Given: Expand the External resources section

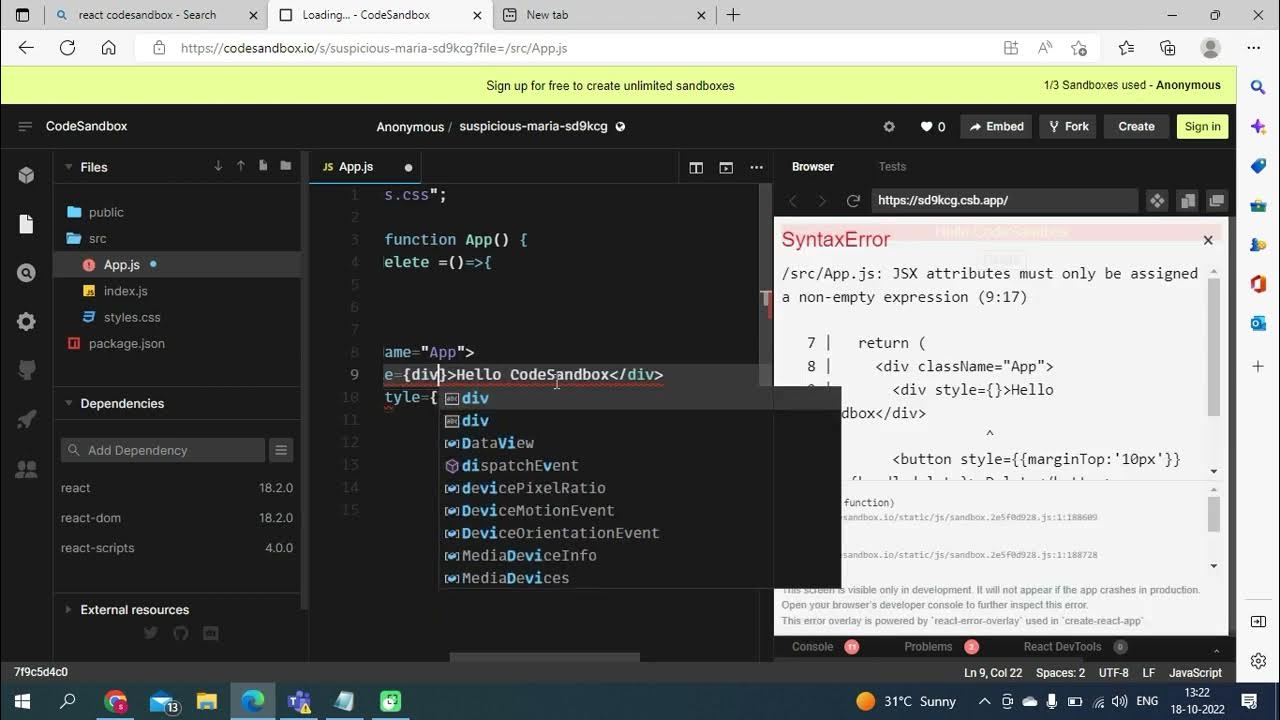Looking at the screenshot, I should click(69, 609).
